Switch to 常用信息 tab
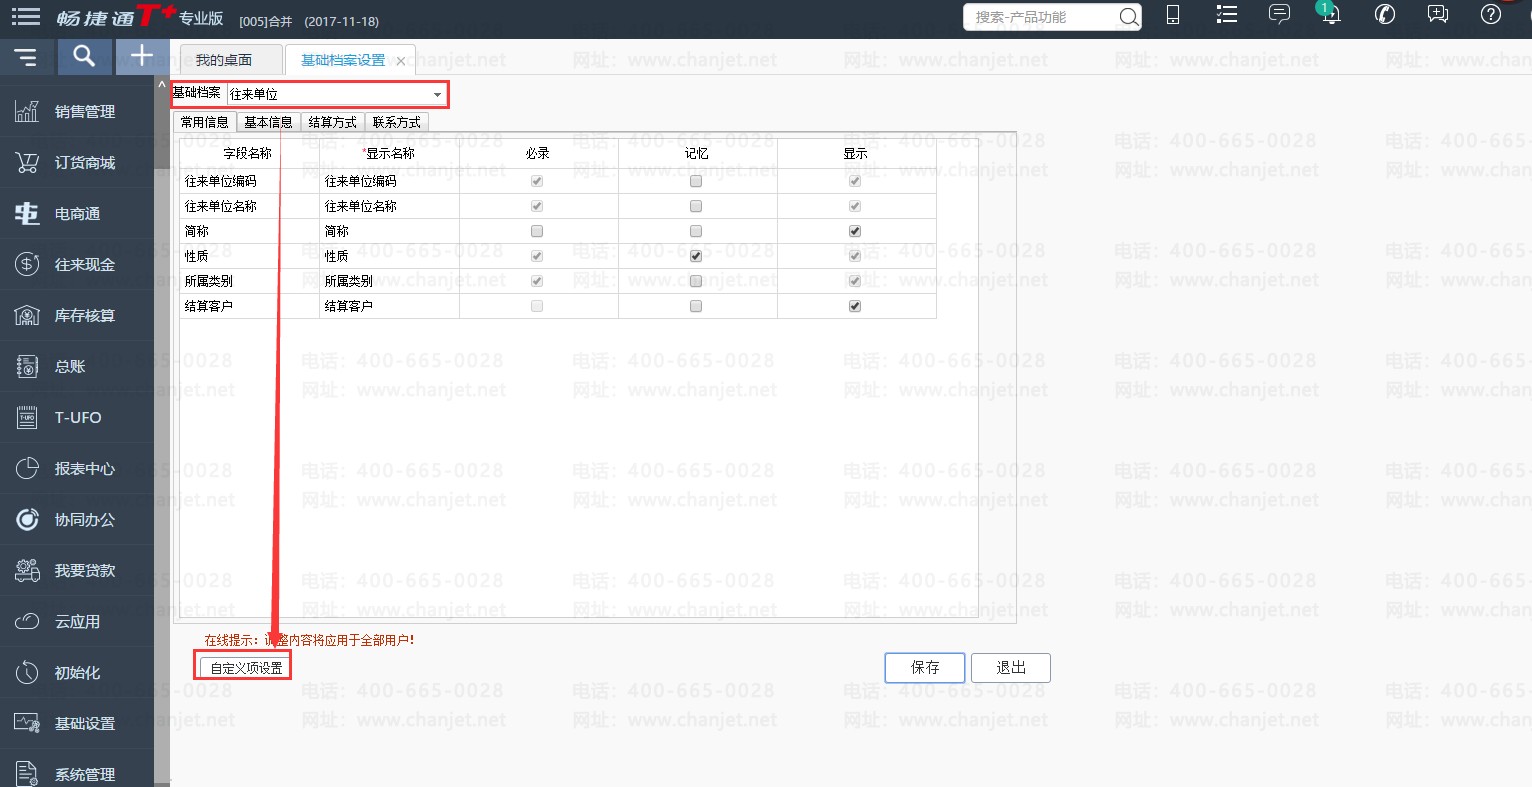Viewport: 1532px width, 787px height. (x=205, y=122)
